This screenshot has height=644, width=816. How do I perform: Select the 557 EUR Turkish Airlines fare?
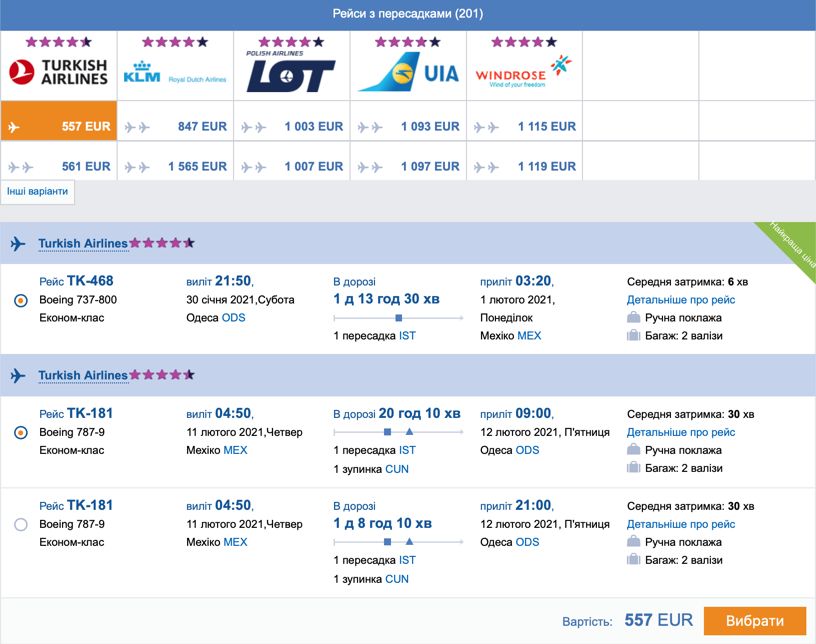(59, 121)
